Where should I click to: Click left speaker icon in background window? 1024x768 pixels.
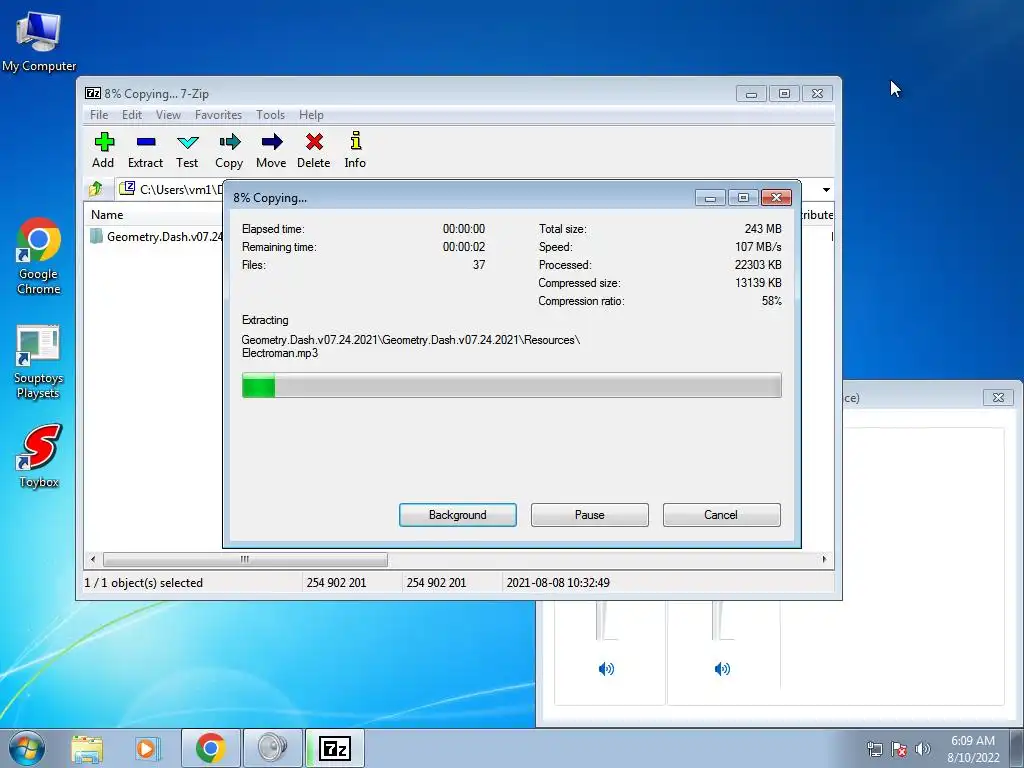pyautogui.click(x=606, y=669)
